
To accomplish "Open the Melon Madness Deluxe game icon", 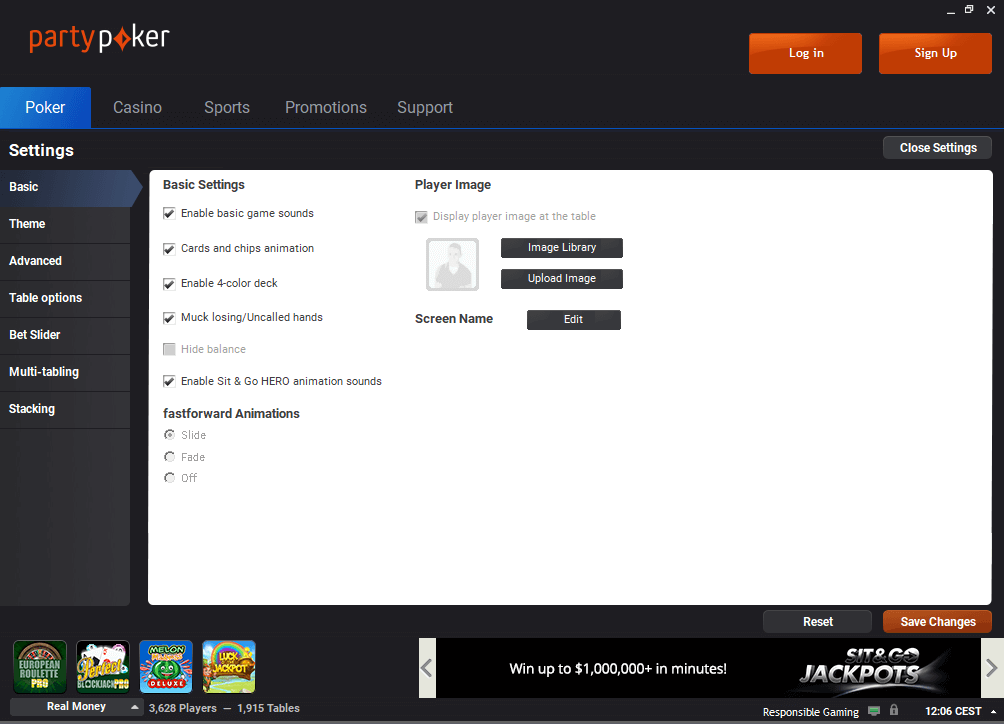I will pos(166,666).
